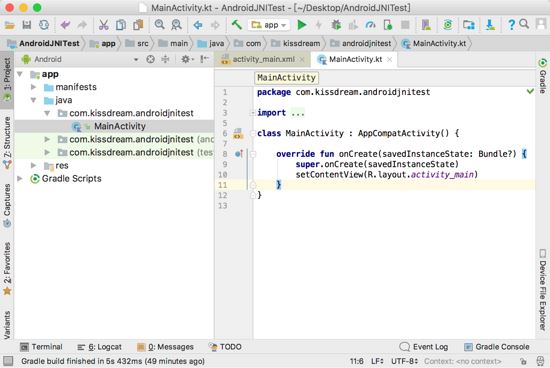This screenshot has height=368, width=550.
Task: Click the Copy icon in toolbar
Action: pyautogui.click(x=121, y=25)
